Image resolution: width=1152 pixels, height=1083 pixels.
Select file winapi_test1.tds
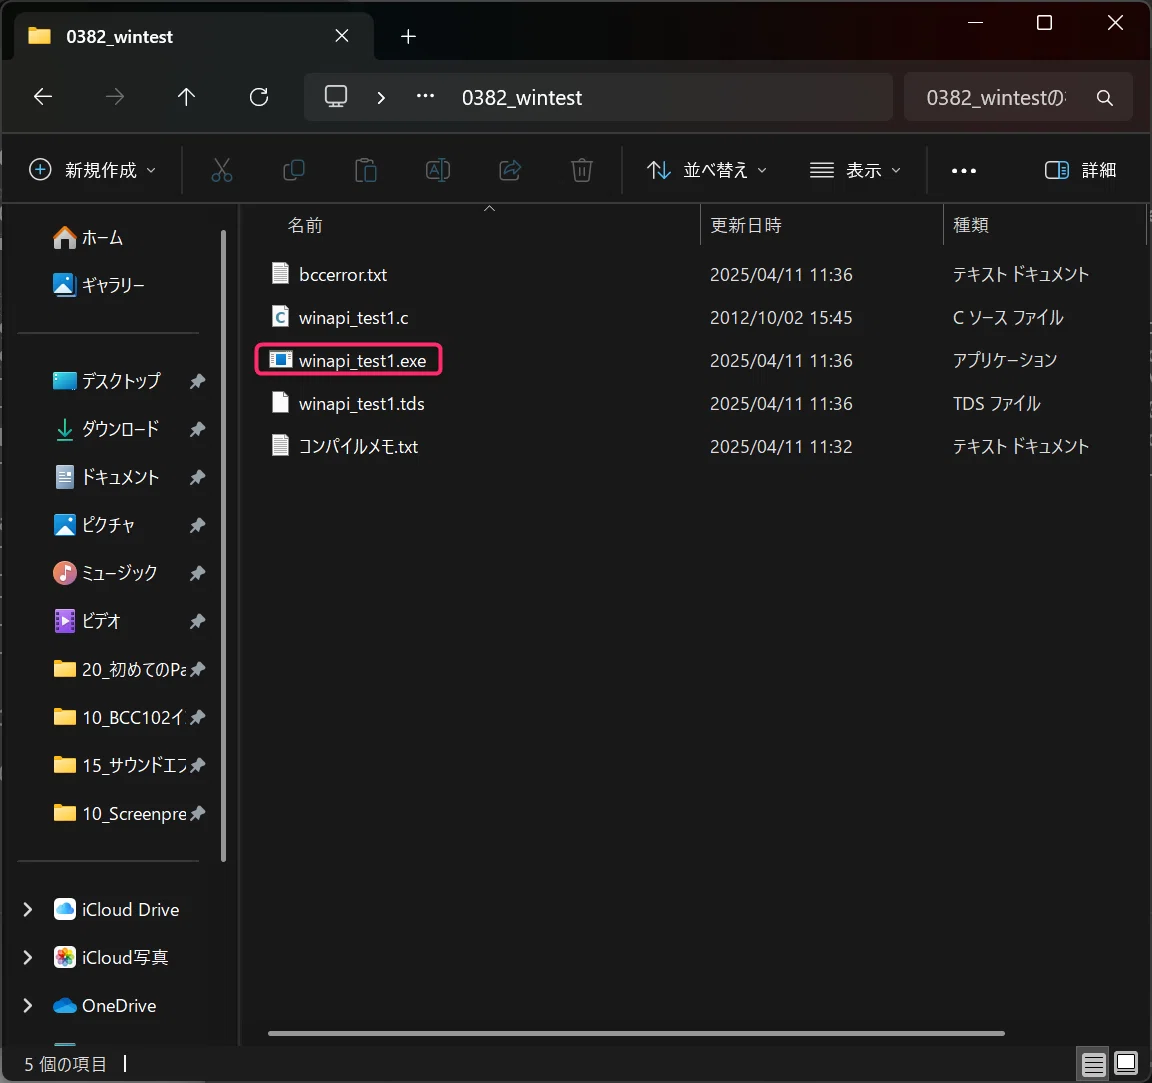tap(361, 404)
